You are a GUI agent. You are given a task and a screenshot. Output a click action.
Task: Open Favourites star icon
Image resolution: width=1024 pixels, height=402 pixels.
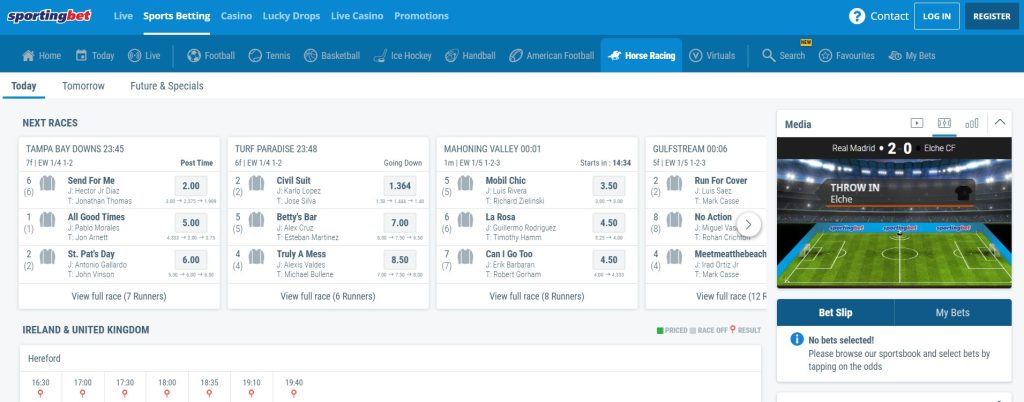click(825, 55)
